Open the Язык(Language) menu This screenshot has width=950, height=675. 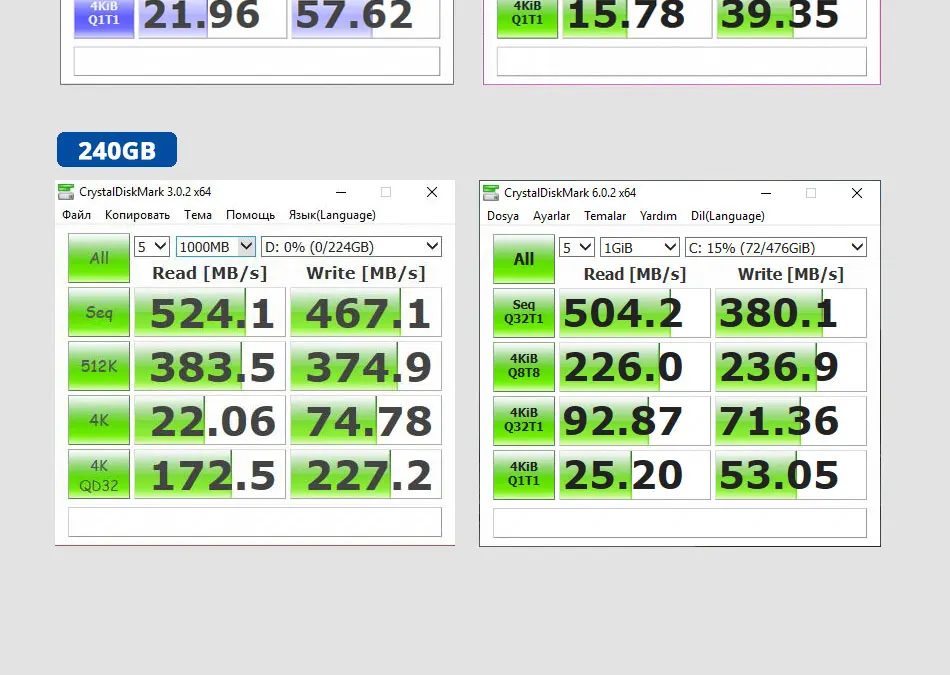(332, 215)
